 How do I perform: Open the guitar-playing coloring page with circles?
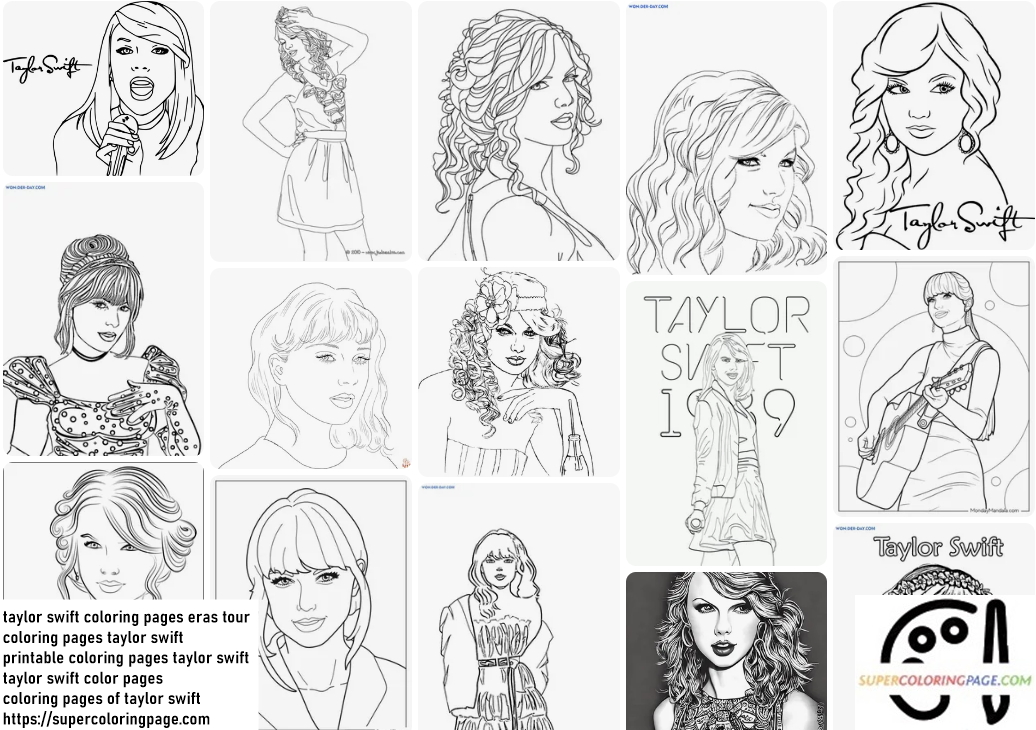click(x=934, y=386)
